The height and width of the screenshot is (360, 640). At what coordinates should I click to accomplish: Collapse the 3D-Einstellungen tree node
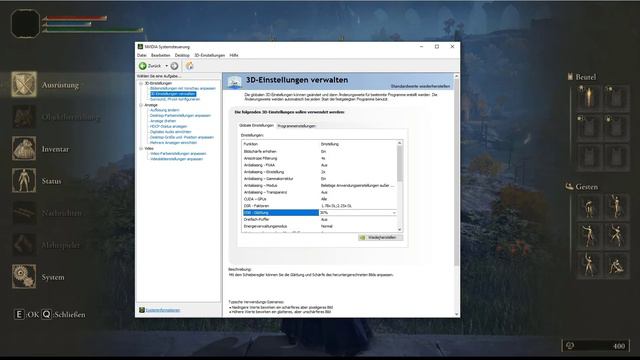(x=141, y=83)
